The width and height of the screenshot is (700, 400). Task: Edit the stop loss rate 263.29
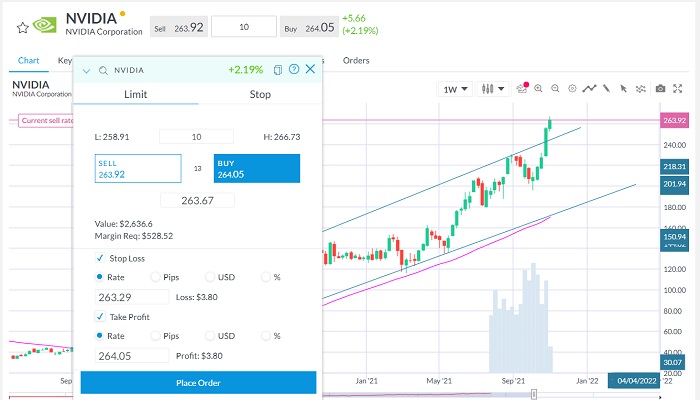point(132,297)
